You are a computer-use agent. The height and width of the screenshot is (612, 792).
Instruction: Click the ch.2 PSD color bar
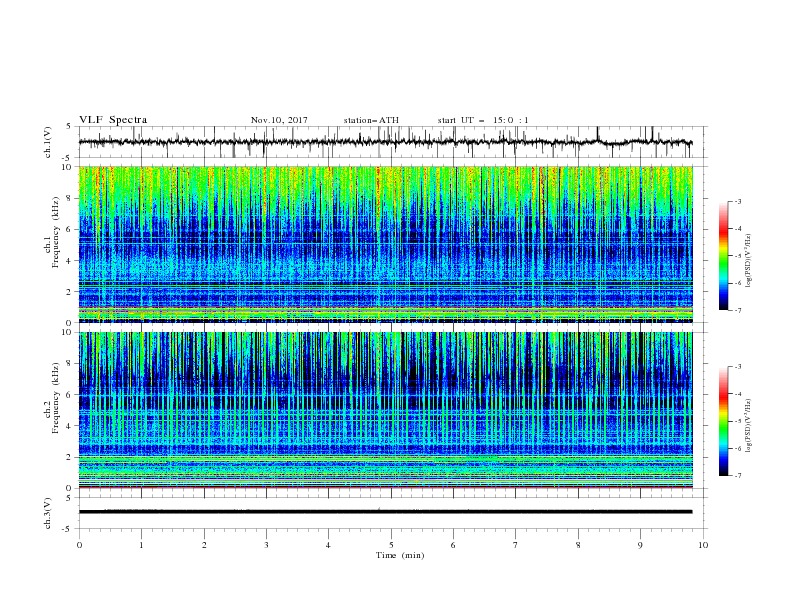coord(724,421)
